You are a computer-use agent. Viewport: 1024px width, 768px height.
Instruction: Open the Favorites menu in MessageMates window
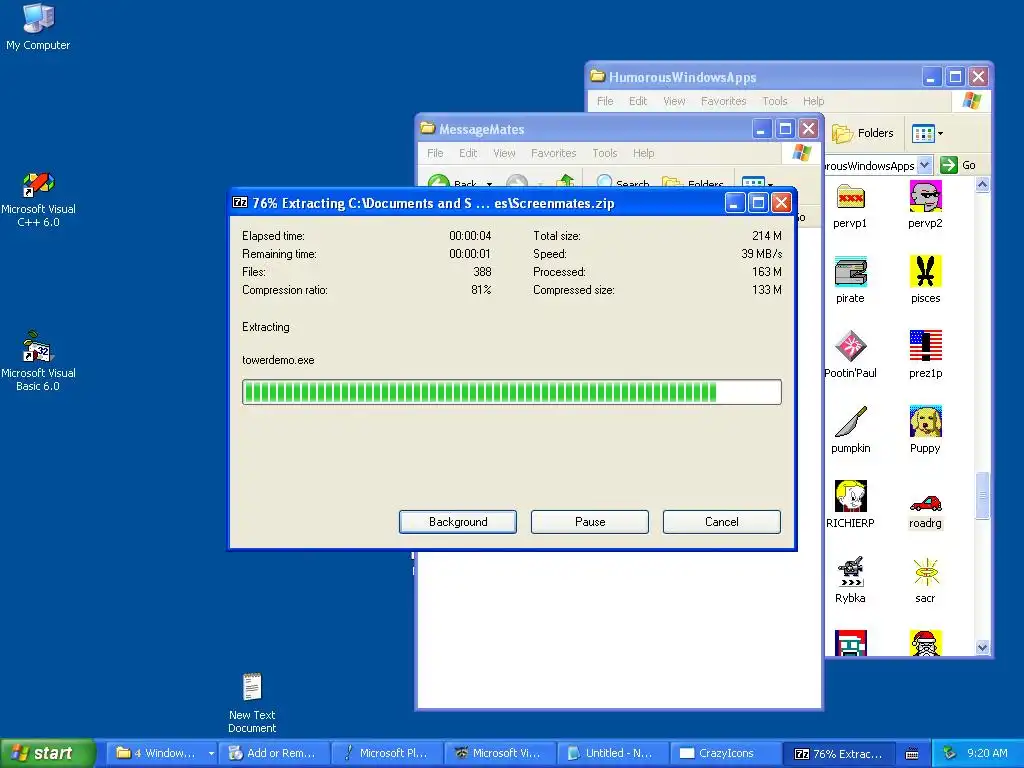point(554,153)
